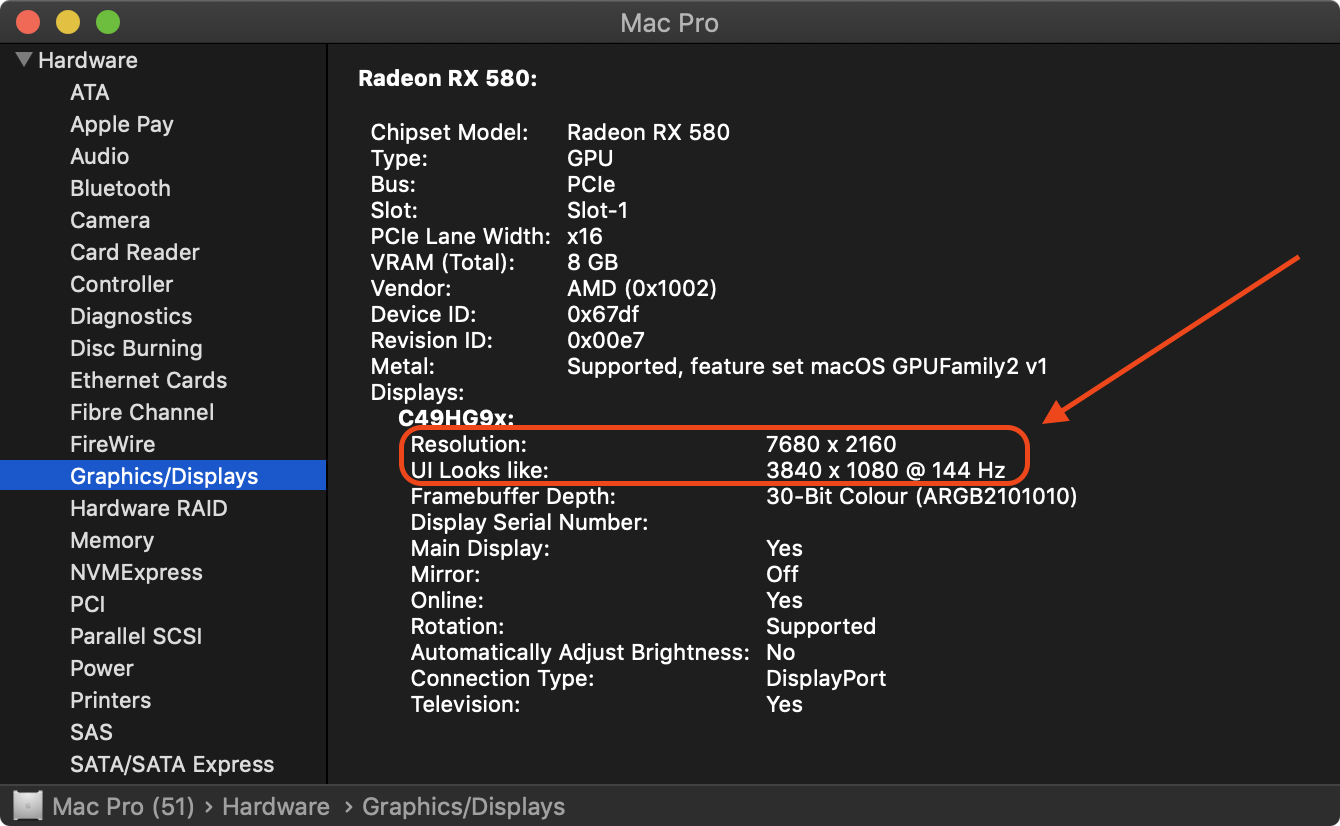Minimize the window with yellow button
Image resolution: width=1340 pixels, height=826 pixels.
tap(67, 22)
